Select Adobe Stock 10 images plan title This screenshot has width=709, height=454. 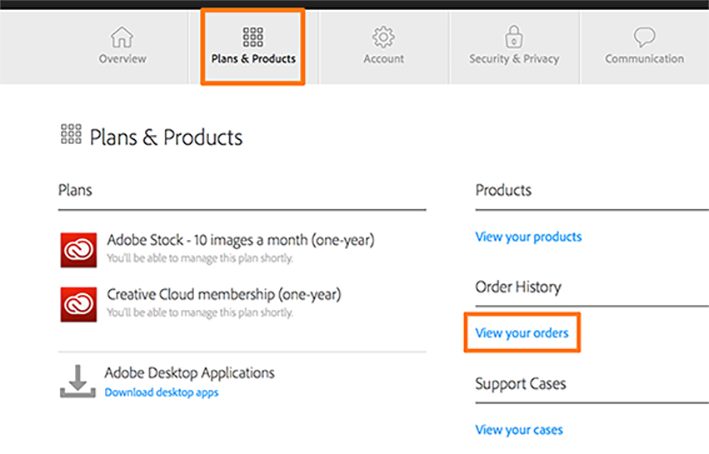pos(240,240)
